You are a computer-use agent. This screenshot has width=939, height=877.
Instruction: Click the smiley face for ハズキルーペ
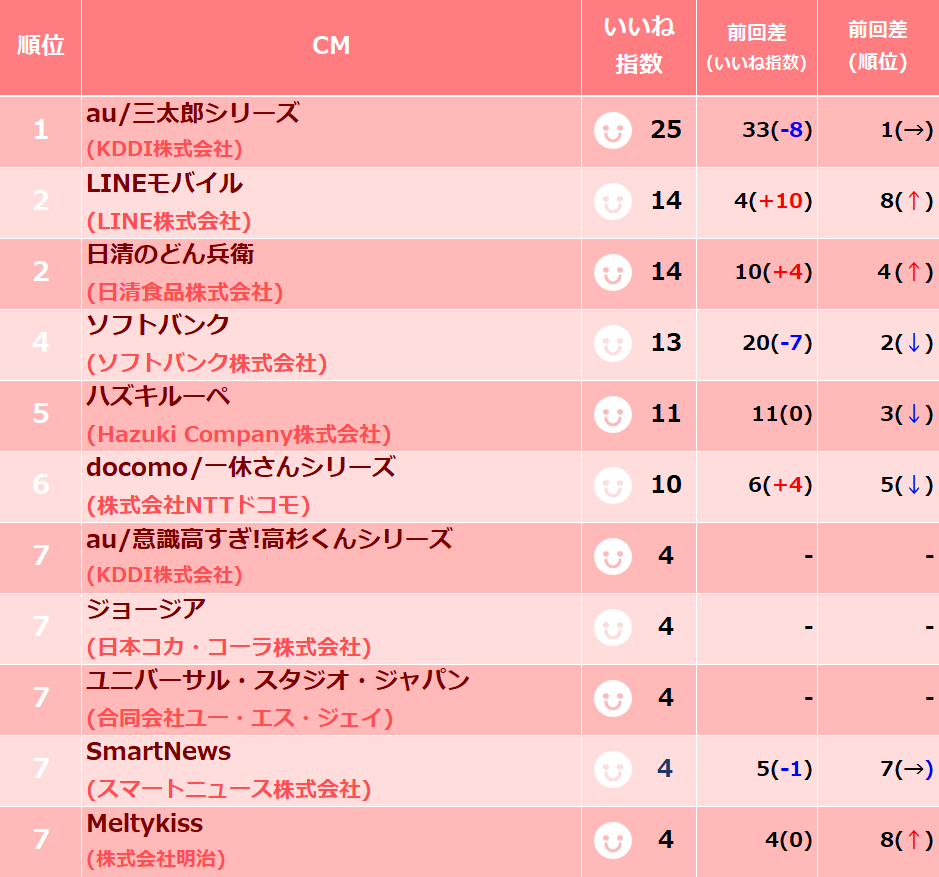click(613, 415)
